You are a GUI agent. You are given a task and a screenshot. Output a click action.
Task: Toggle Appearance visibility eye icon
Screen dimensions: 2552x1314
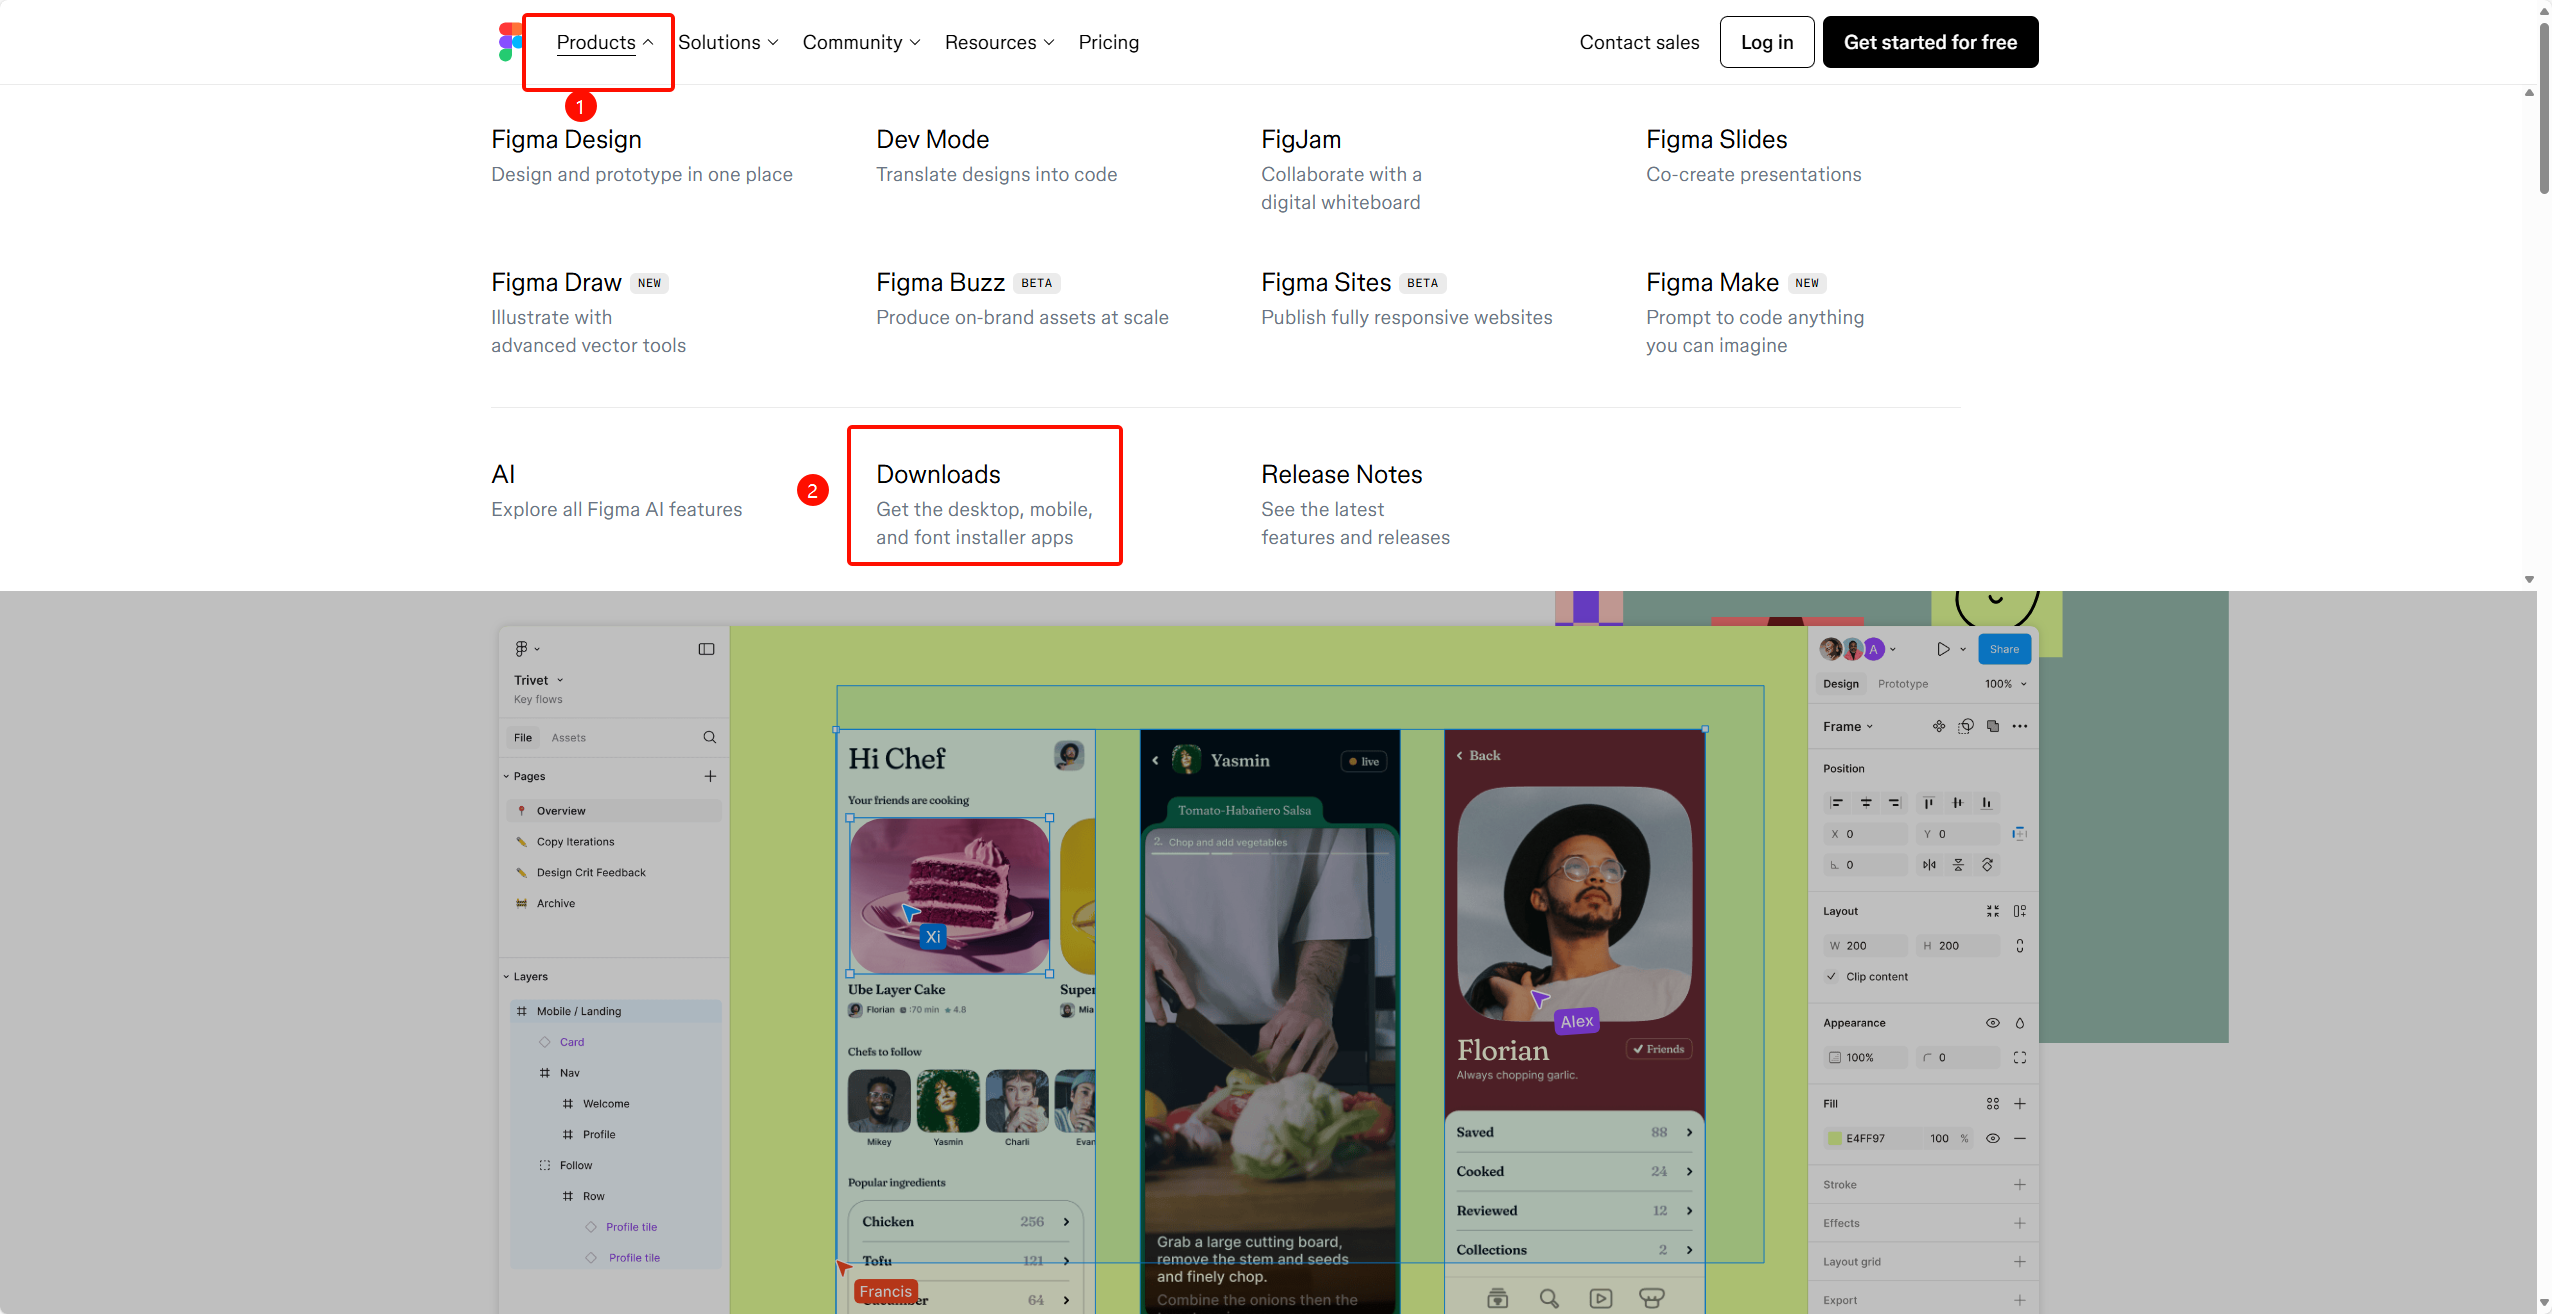tap(1992, 1023)
